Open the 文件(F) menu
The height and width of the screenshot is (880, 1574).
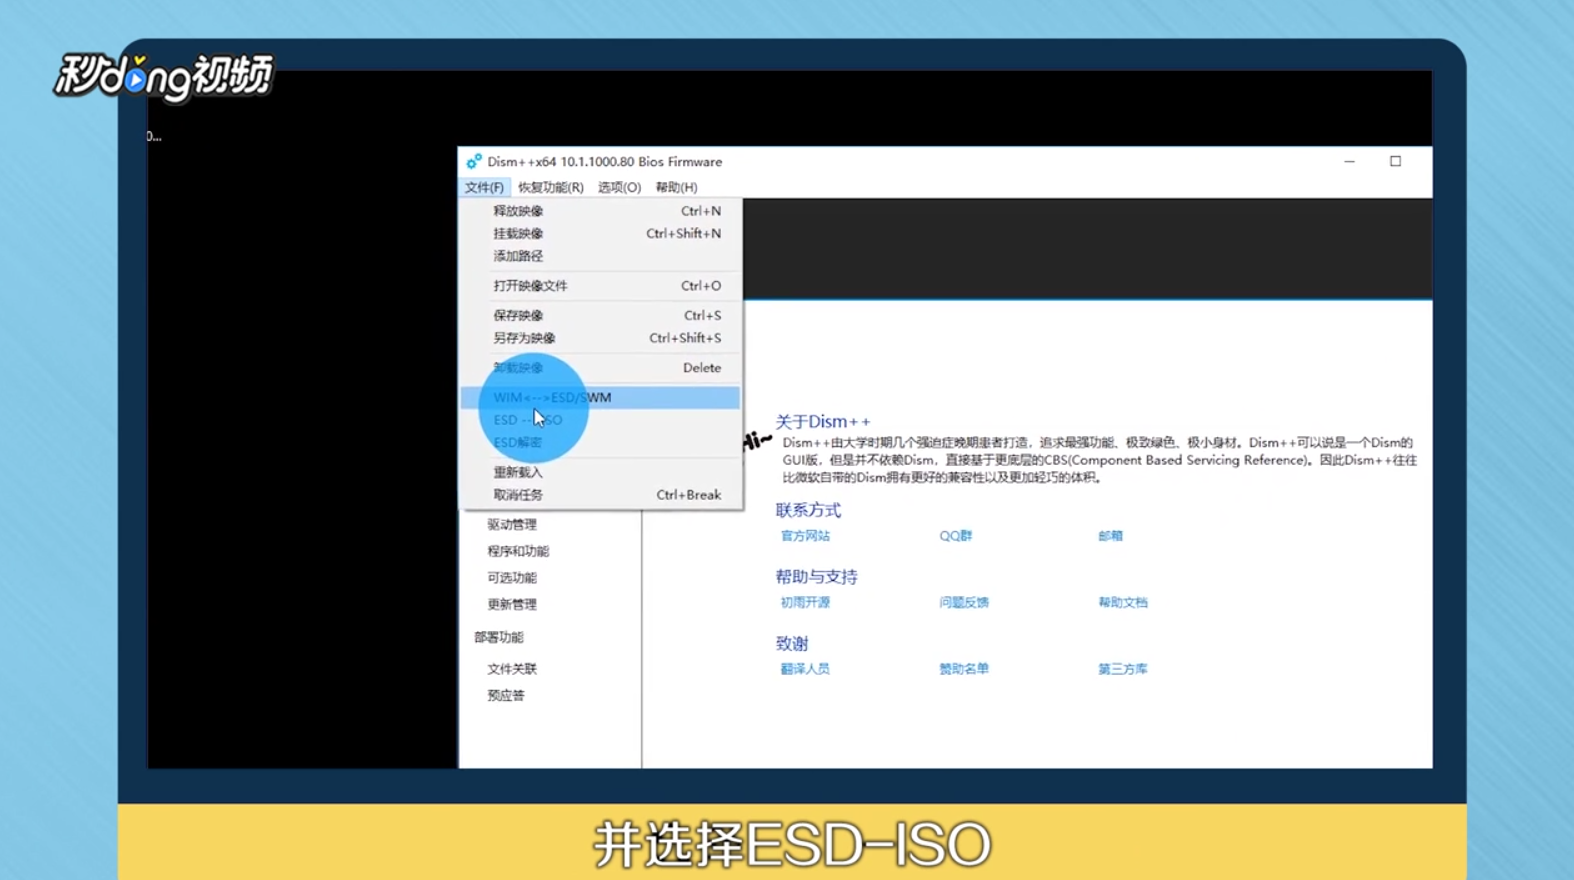click(x=484, y=187)
